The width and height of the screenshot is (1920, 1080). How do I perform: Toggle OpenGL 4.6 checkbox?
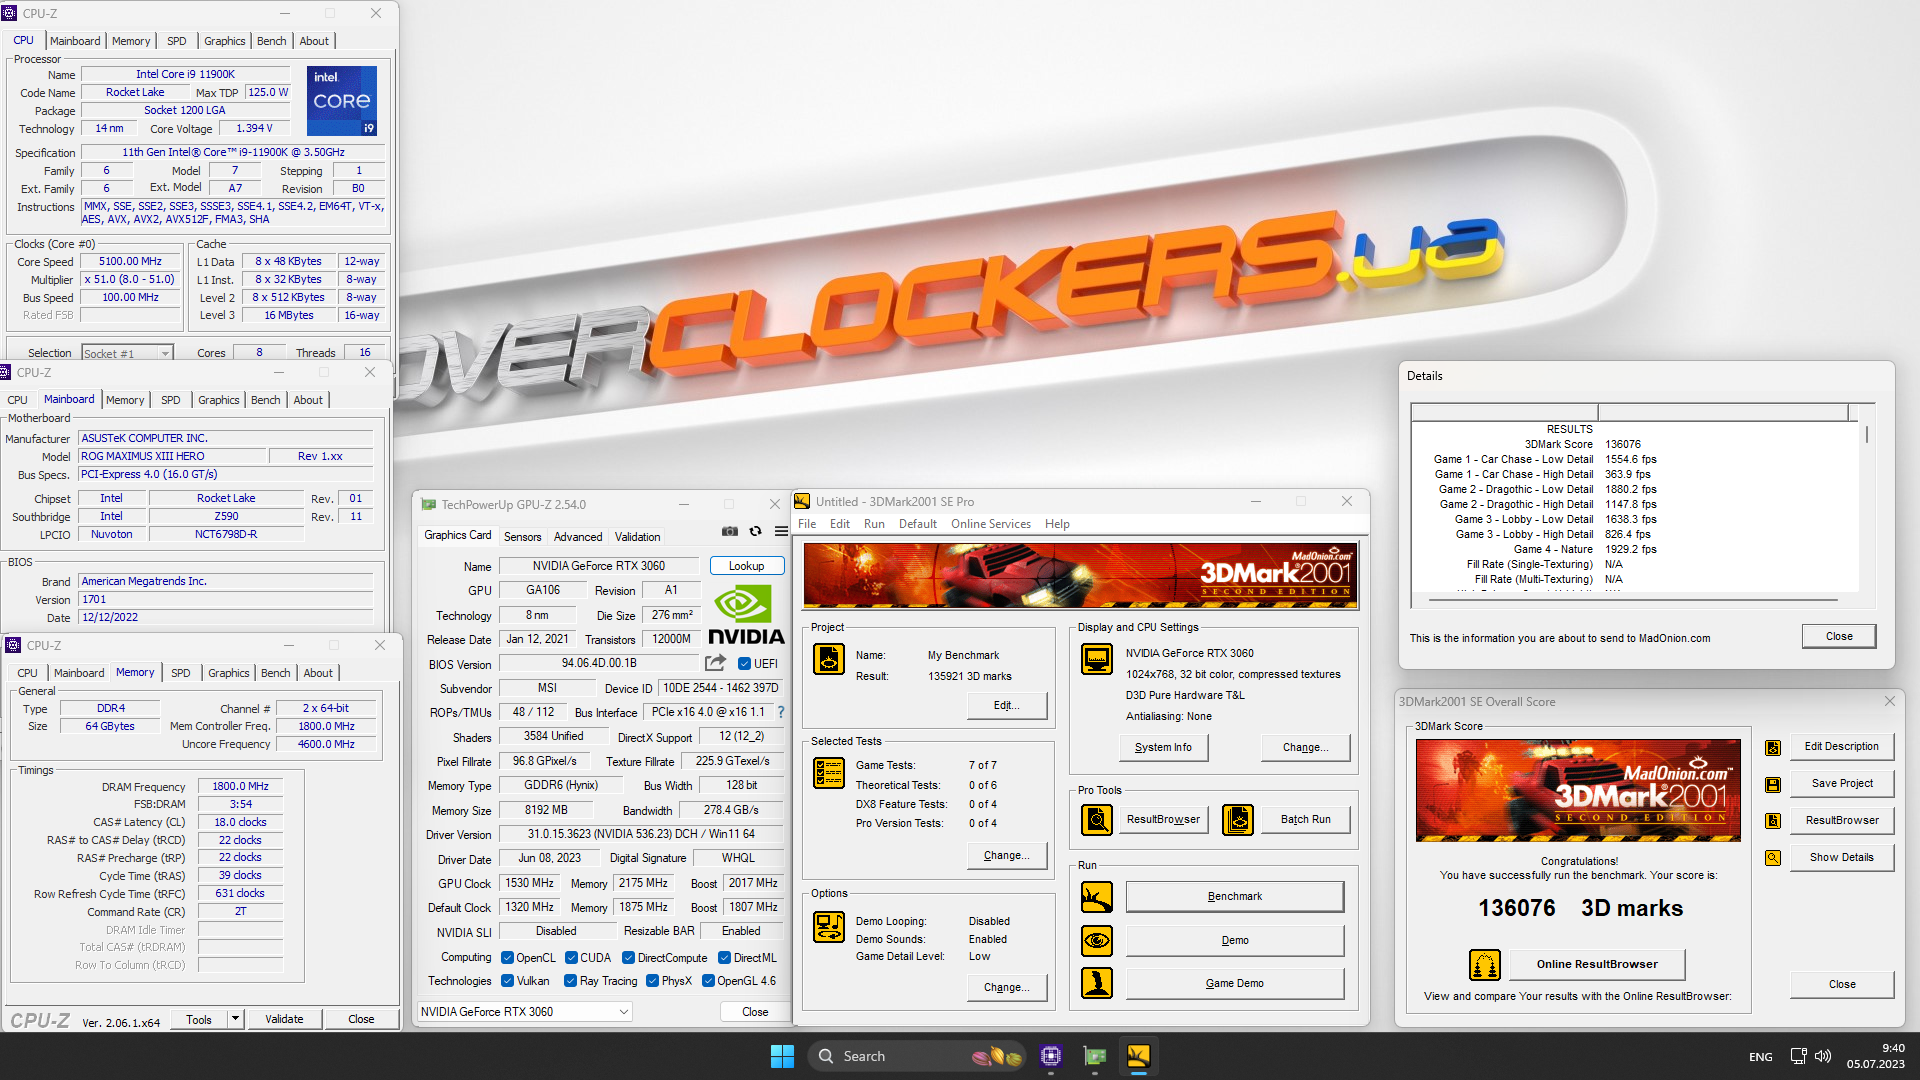(708, 981)
